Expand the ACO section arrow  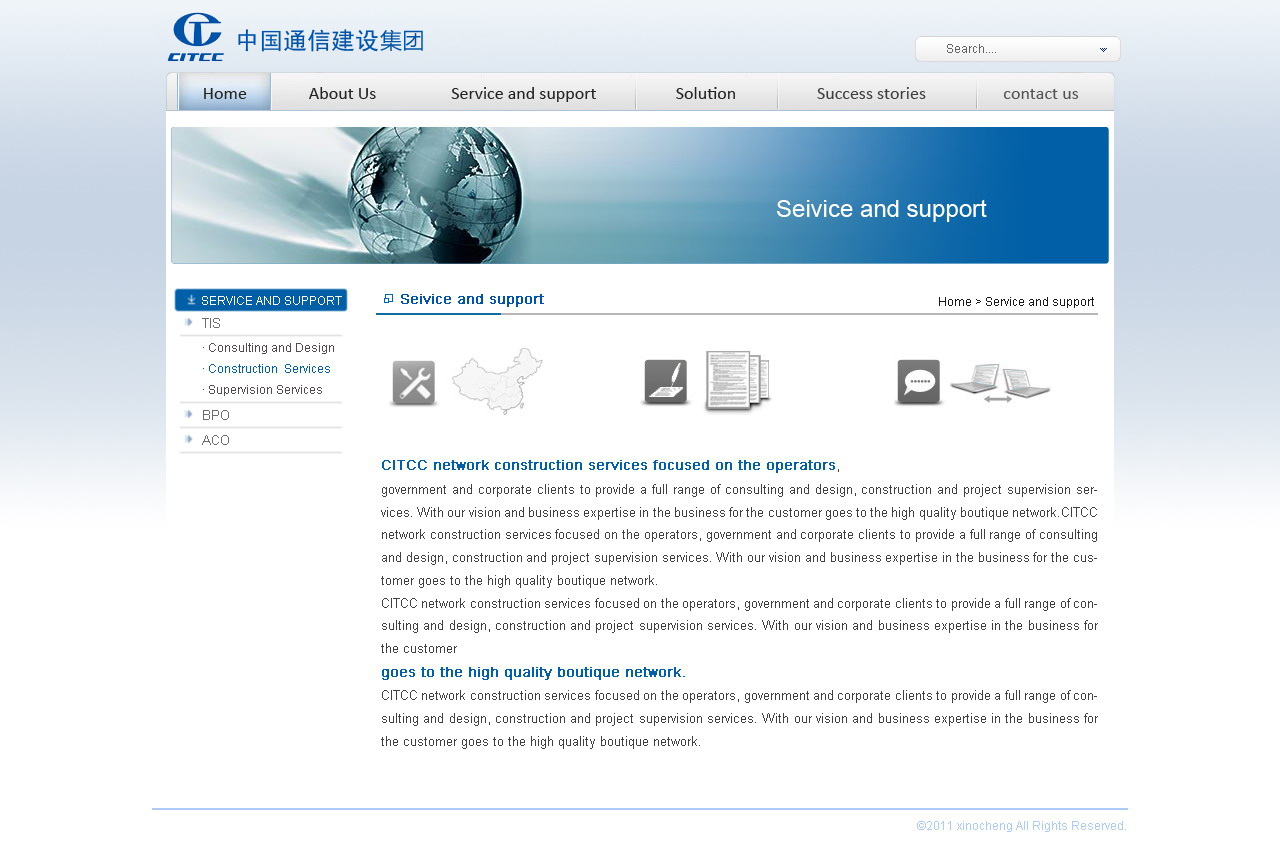pos(188,439)
